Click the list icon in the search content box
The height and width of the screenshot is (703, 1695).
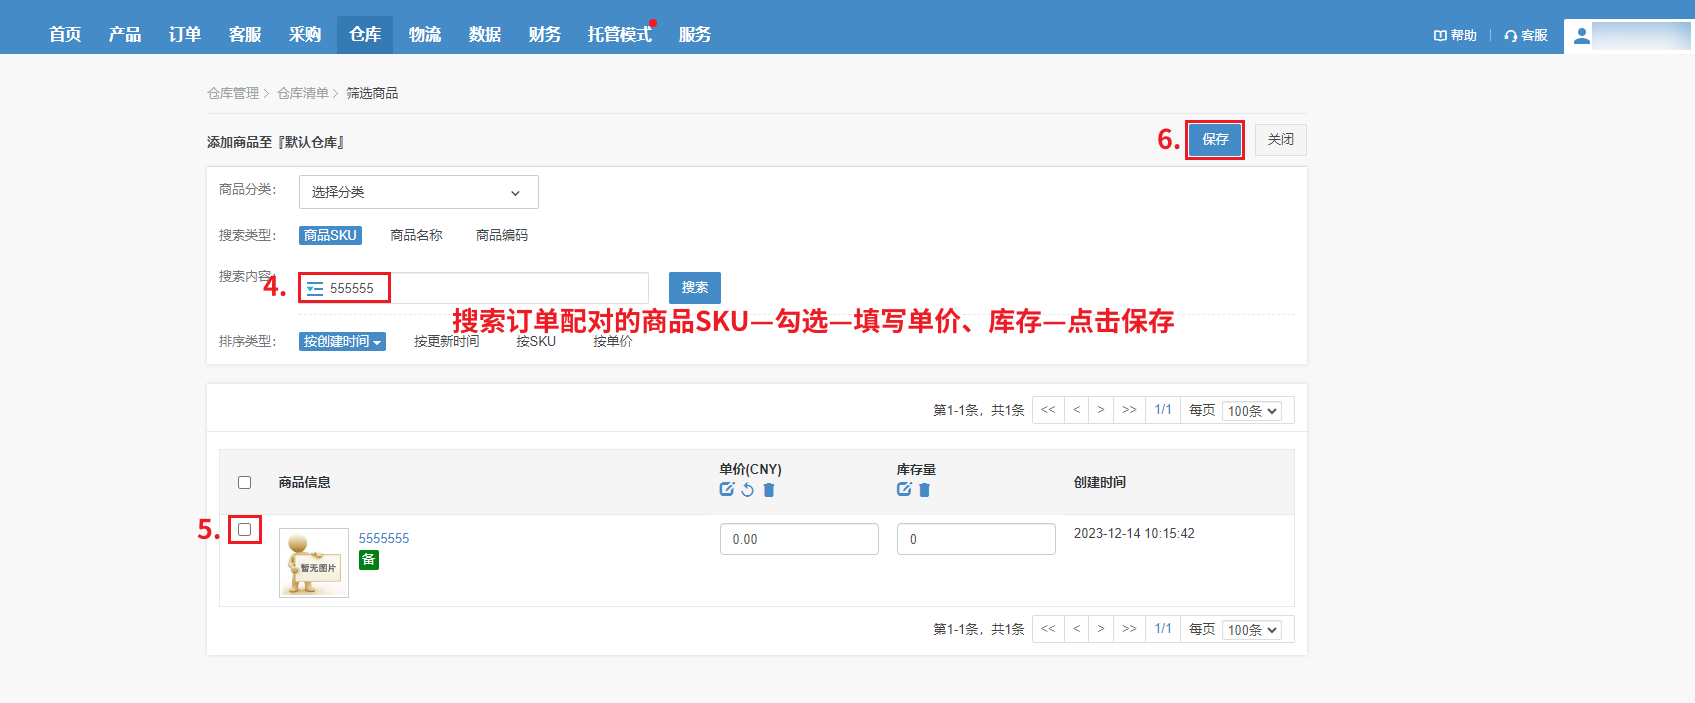[315, 288]
